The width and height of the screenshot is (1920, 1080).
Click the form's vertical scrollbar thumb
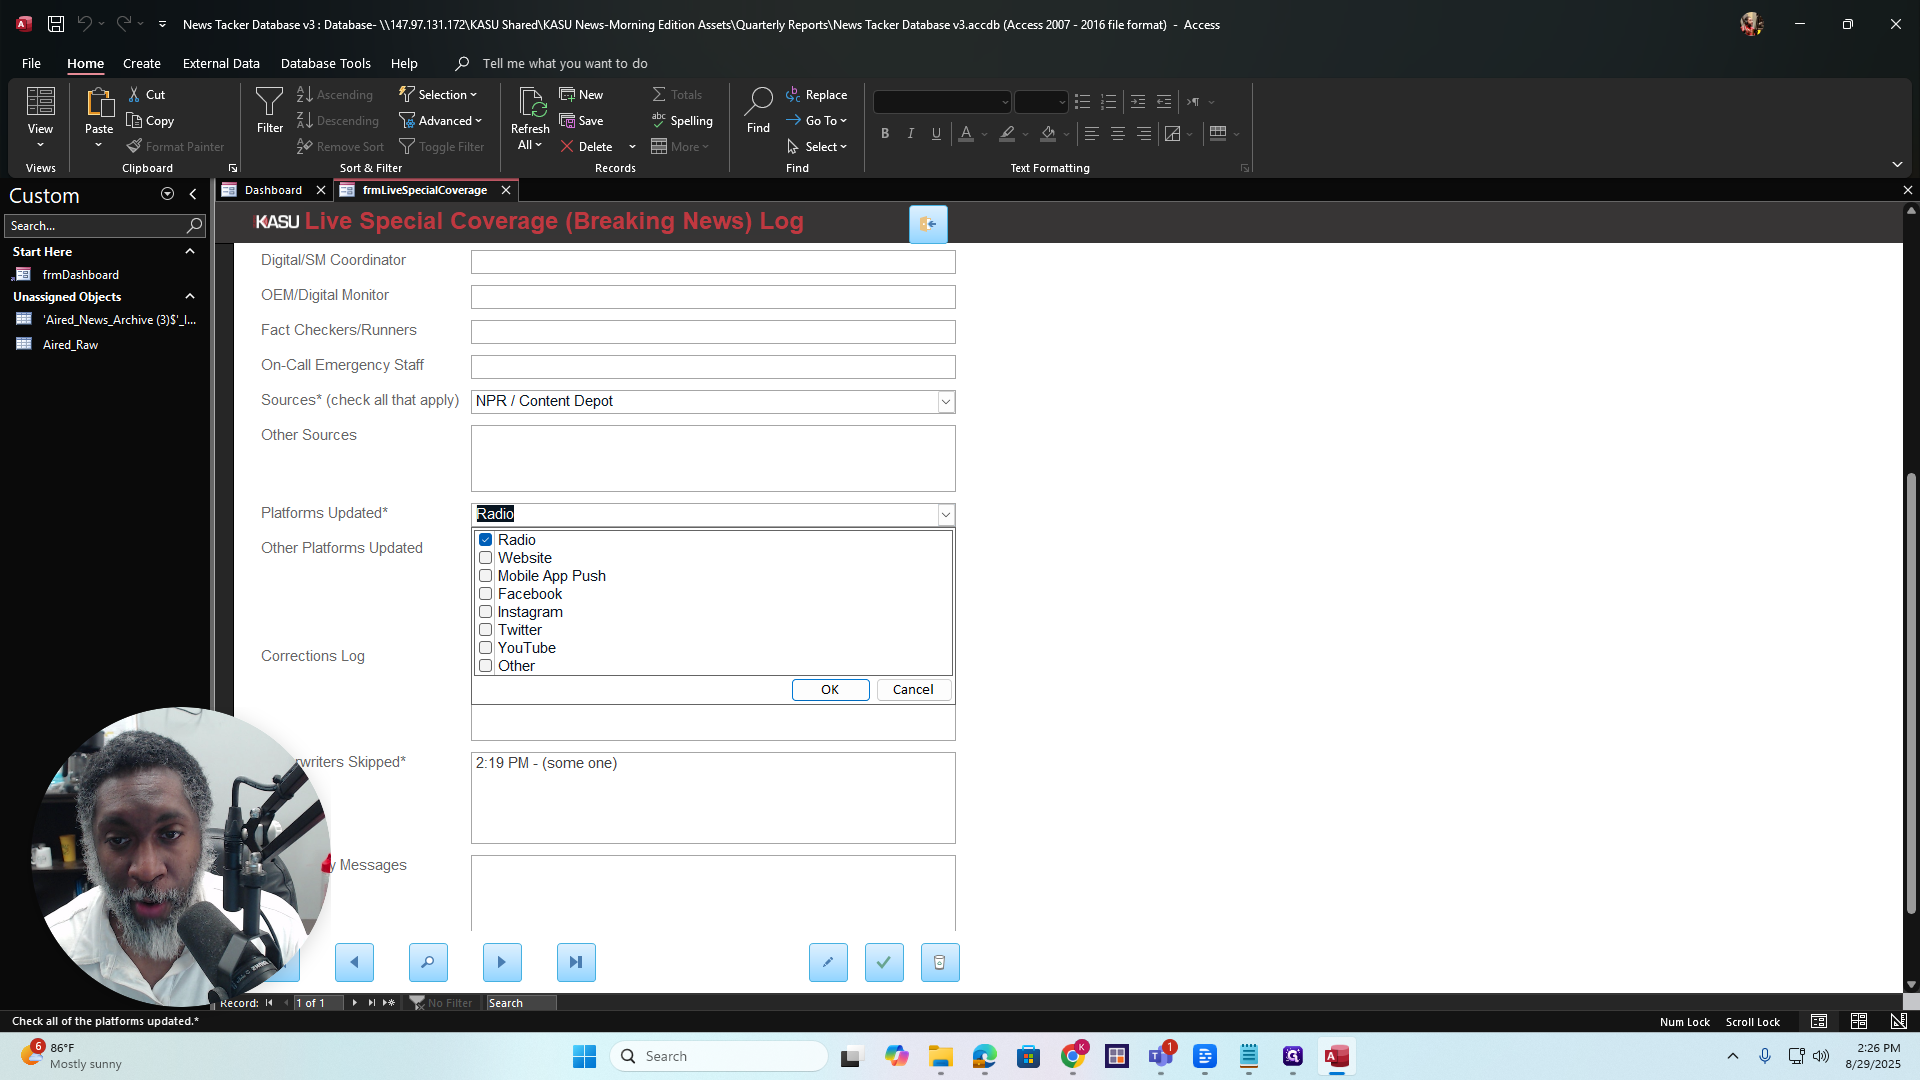(1911, 693)
